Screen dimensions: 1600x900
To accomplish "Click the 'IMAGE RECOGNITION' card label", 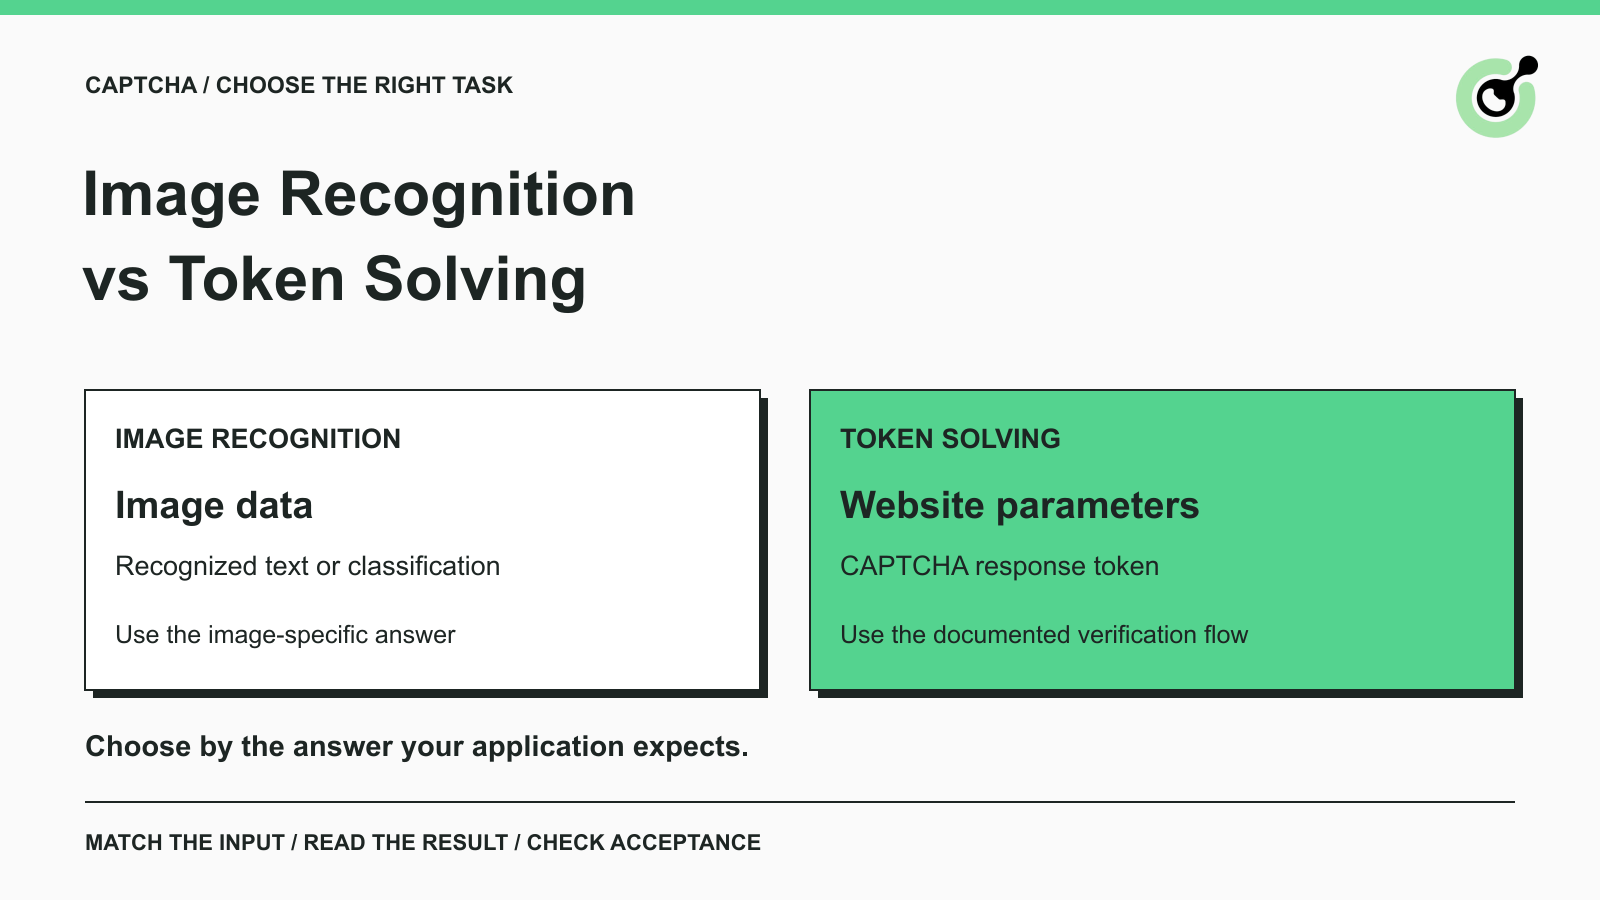I will pos(258,439).
